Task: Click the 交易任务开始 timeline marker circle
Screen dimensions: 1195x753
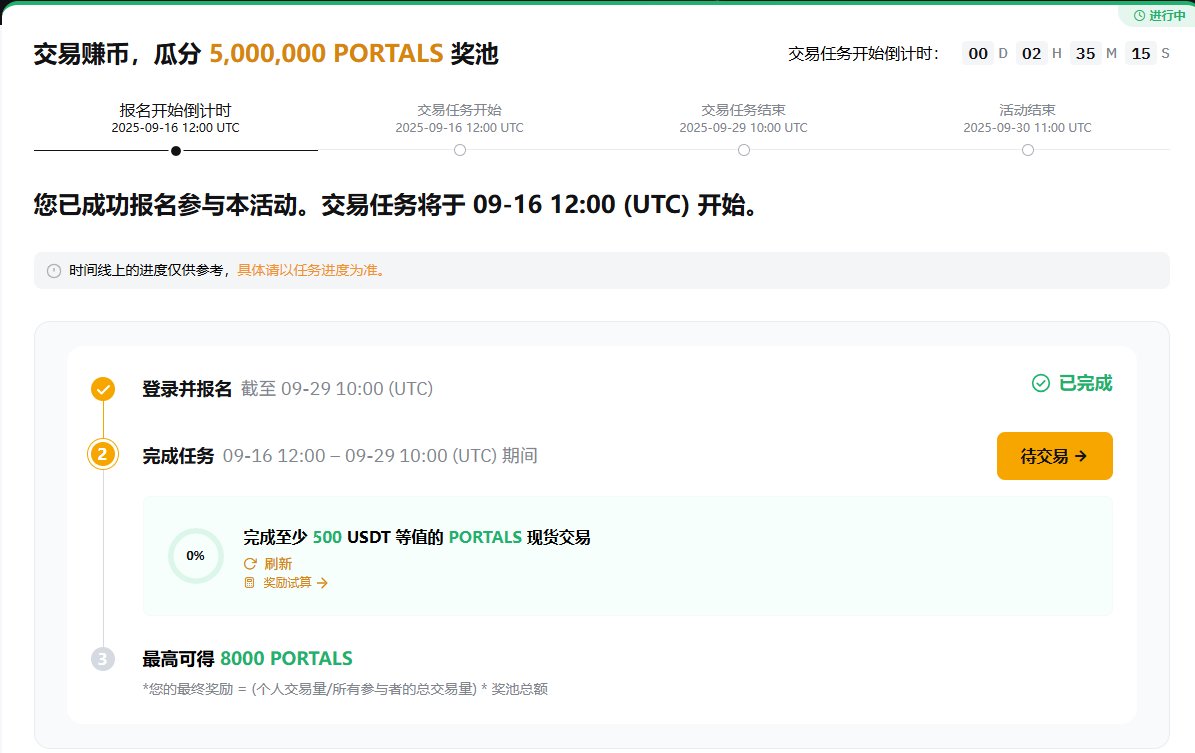Action: click(460, 150)
